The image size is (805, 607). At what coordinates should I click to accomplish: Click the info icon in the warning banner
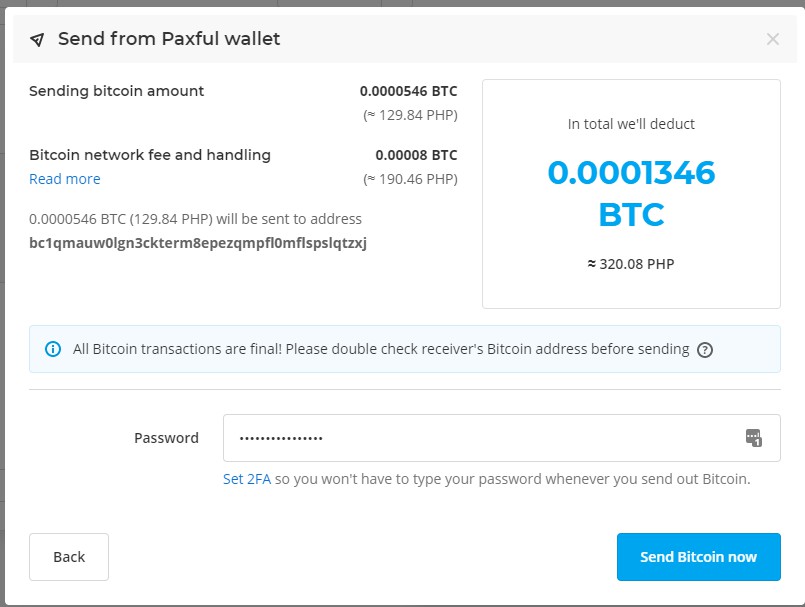(x=53, y=349)
